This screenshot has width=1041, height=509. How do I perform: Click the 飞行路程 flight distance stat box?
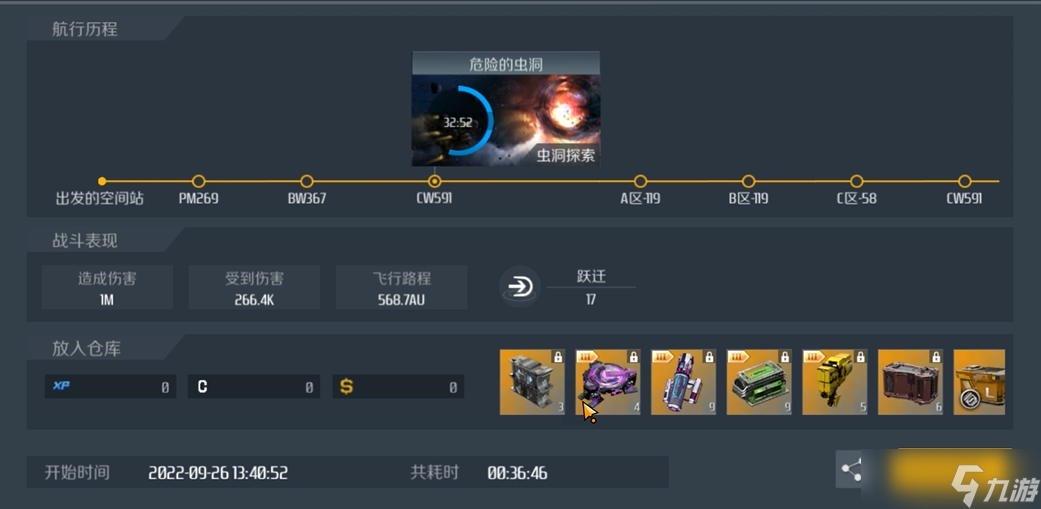401,287
